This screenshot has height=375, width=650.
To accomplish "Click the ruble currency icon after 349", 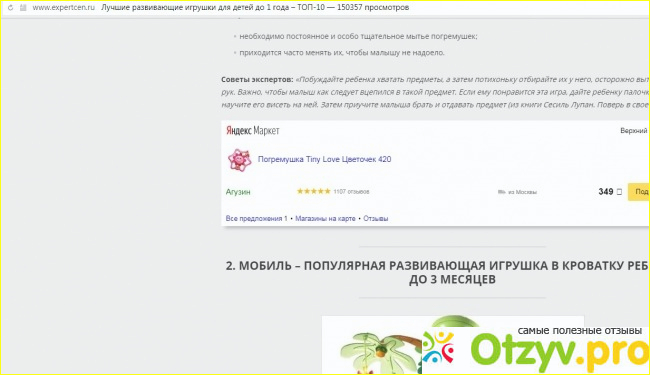I will click(x=619, y=191).
